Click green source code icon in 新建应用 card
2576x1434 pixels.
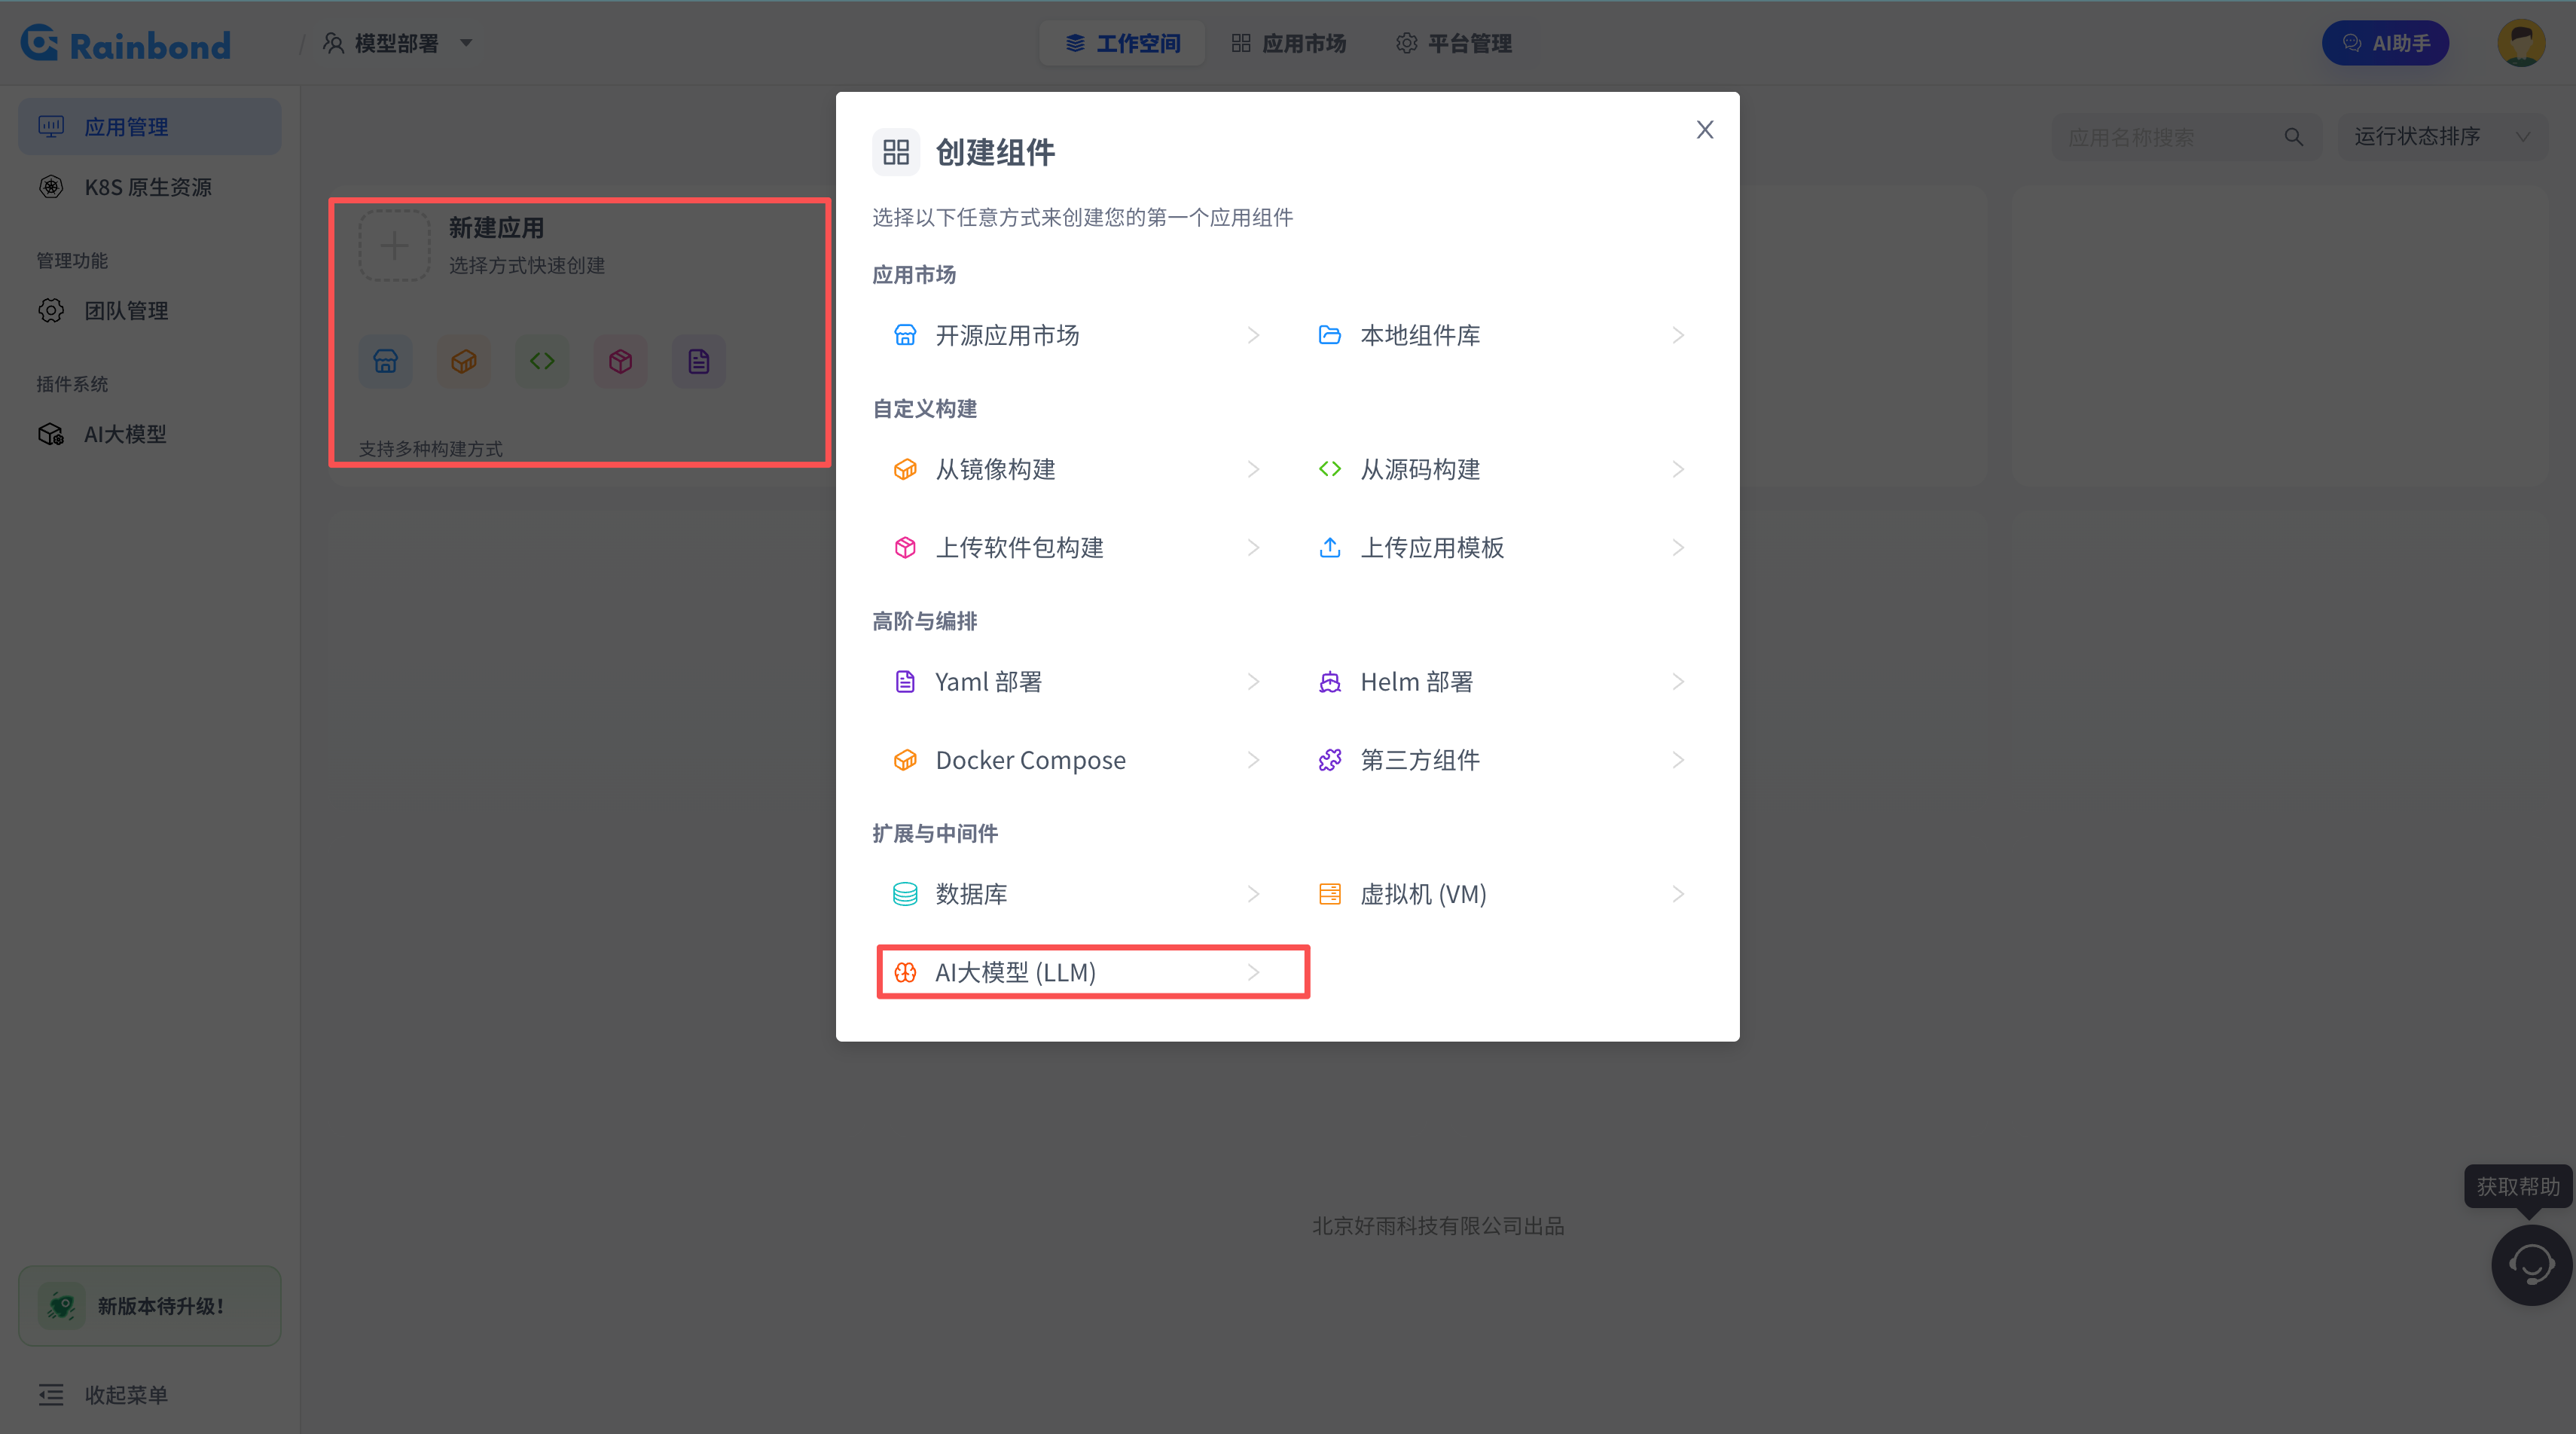542,361
